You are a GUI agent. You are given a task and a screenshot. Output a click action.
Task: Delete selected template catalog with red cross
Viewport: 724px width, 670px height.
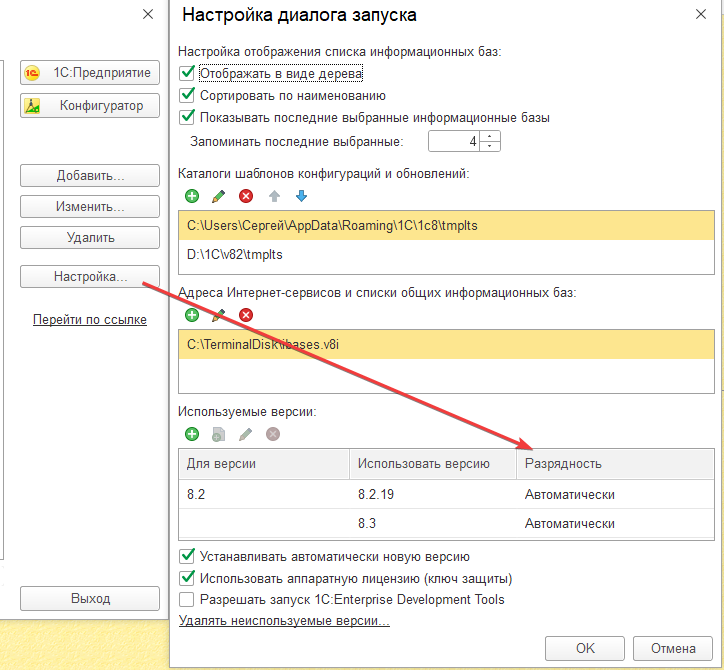tap(246, 196)
